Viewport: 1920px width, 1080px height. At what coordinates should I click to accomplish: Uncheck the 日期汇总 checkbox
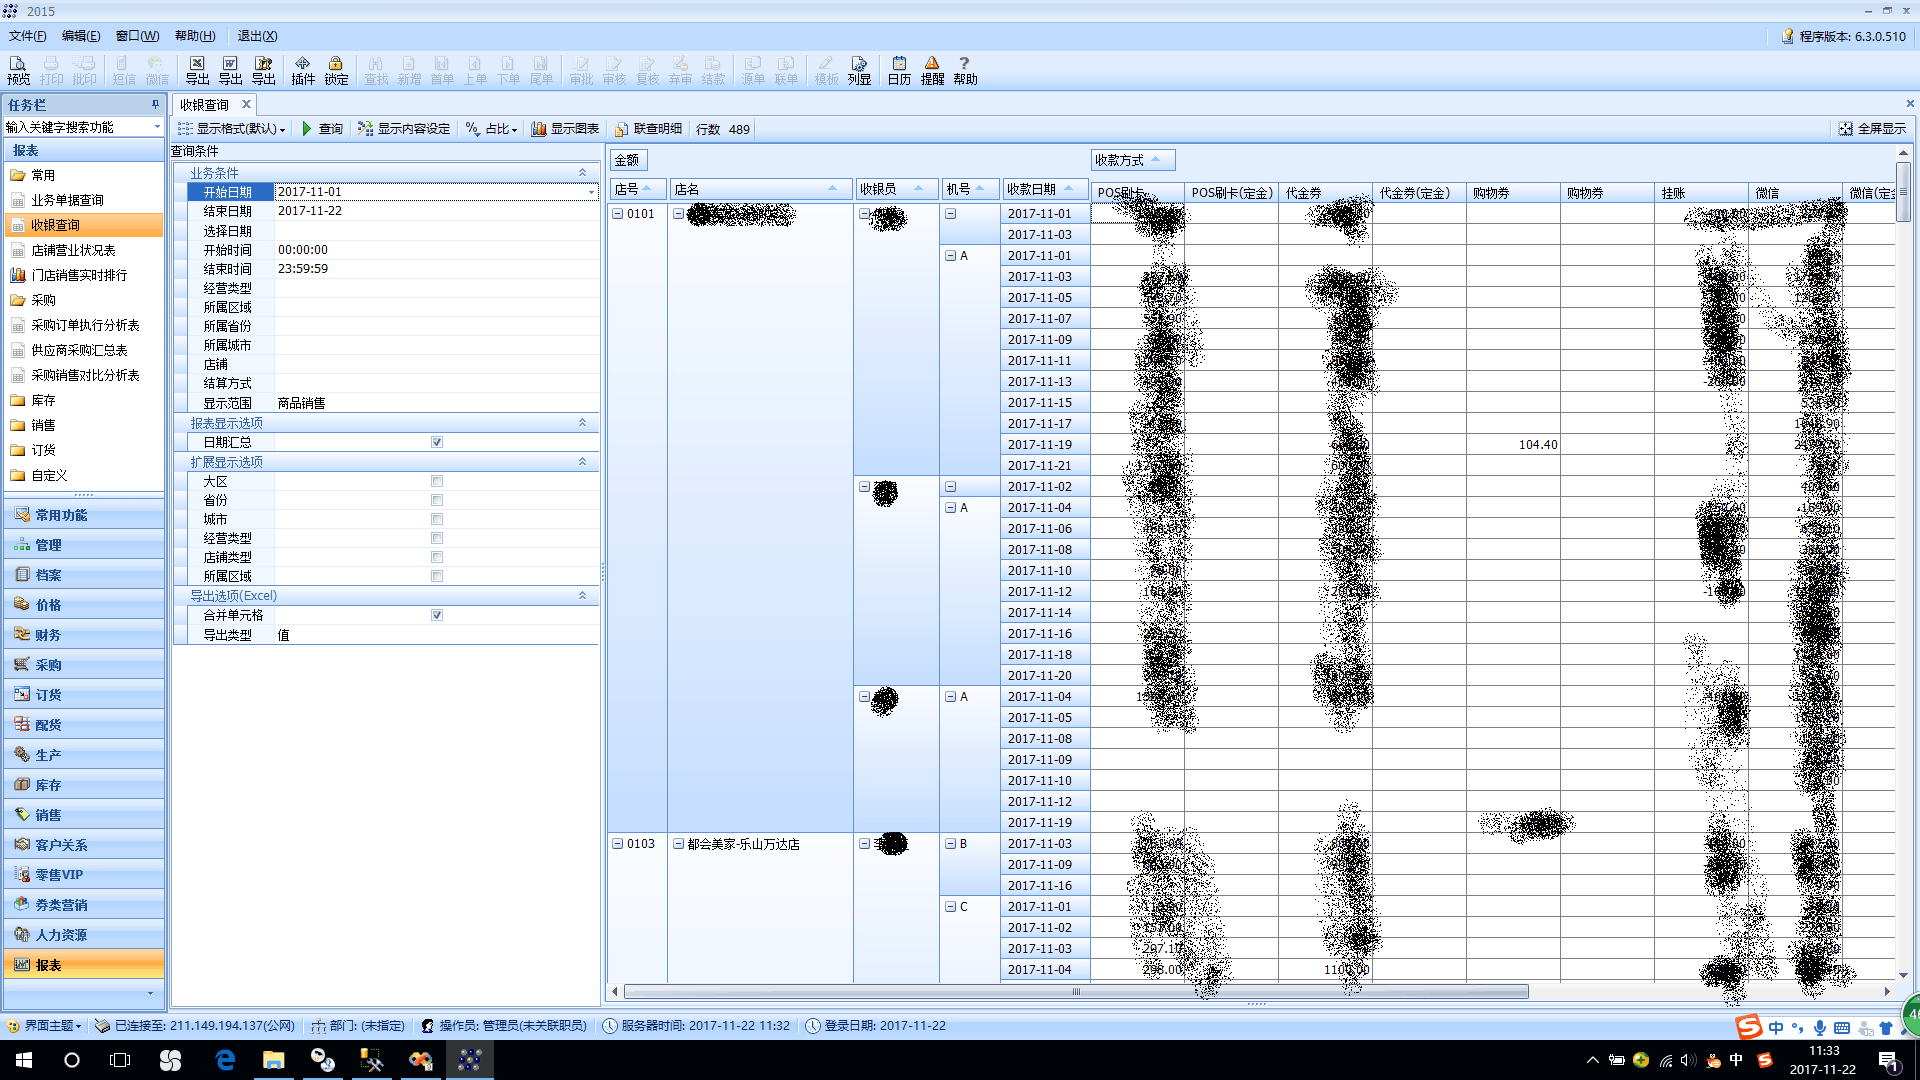[437, 442]
